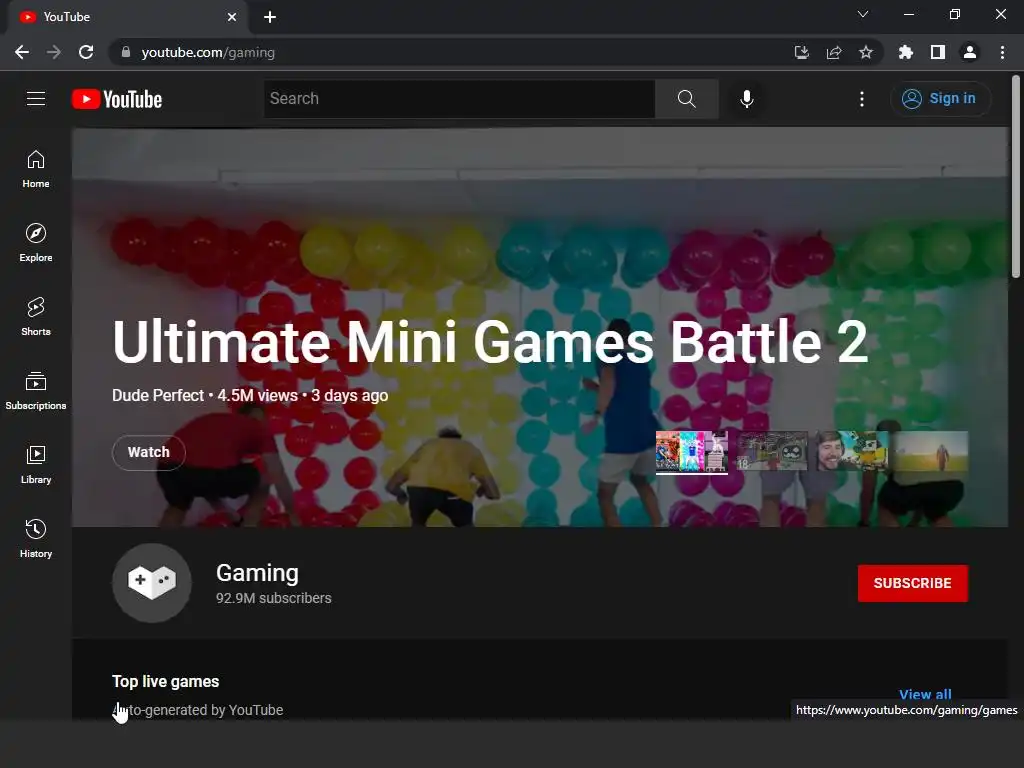Click Dude Perfect channel name
This screenshot has height=768, width=1024.
click(x=158, y=396)
